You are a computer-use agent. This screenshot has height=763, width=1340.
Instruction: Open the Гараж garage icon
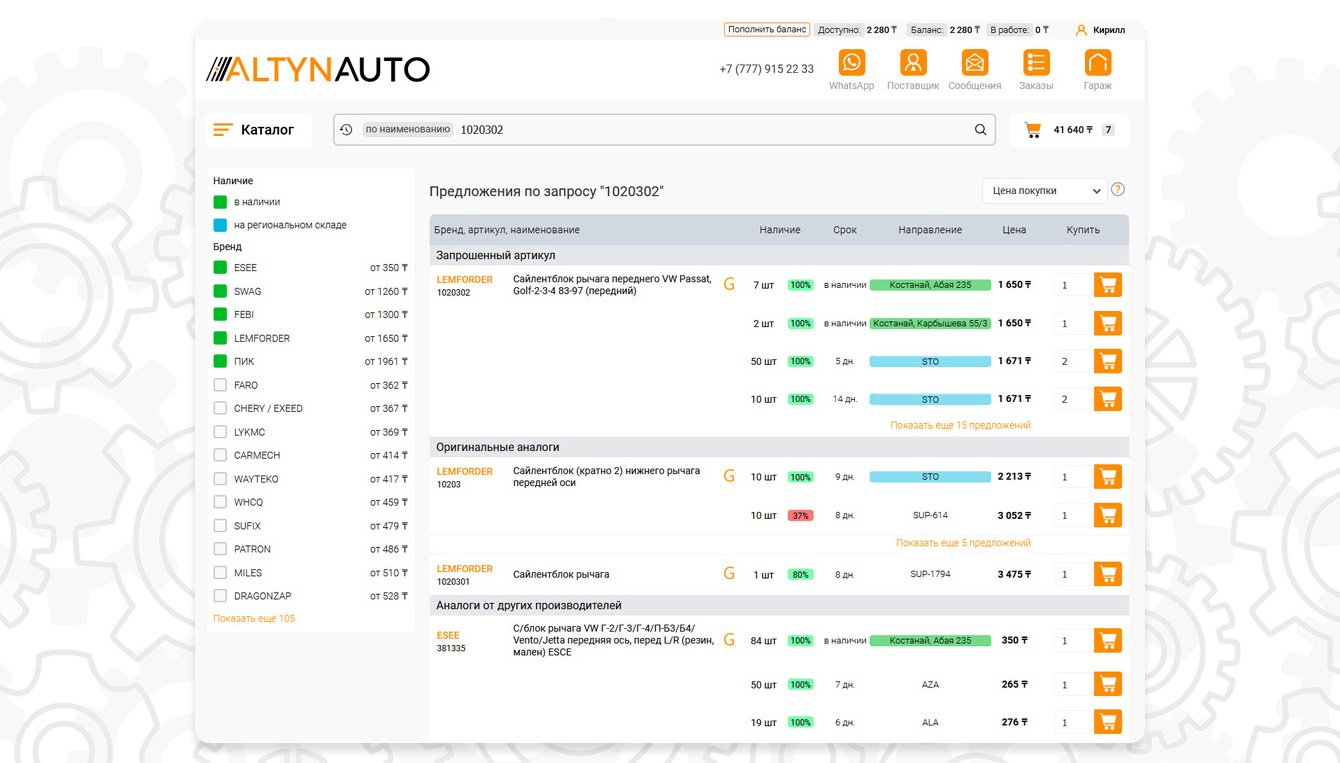click(x=1098, y=63)
